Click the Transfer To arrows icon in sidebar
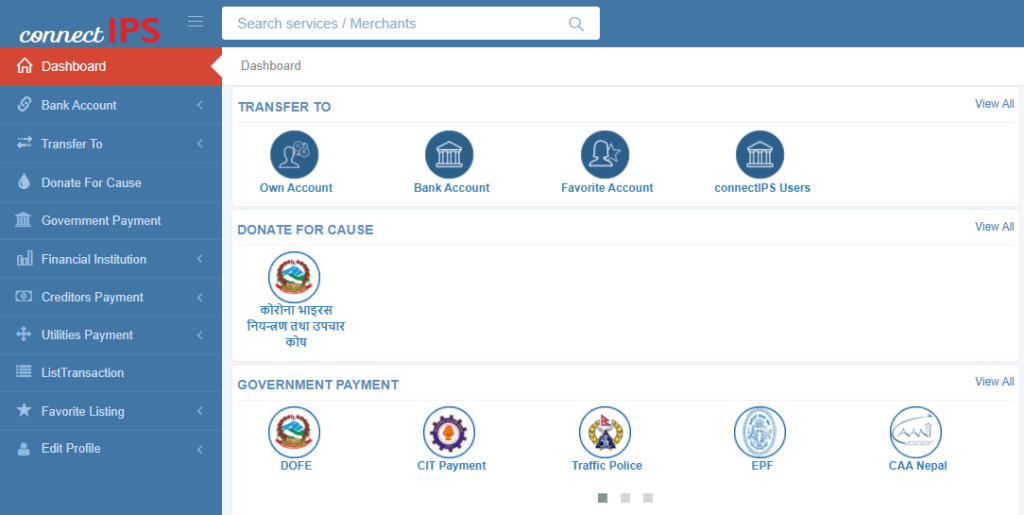The height and width of the screenshot is (515, 1024). 24,143
